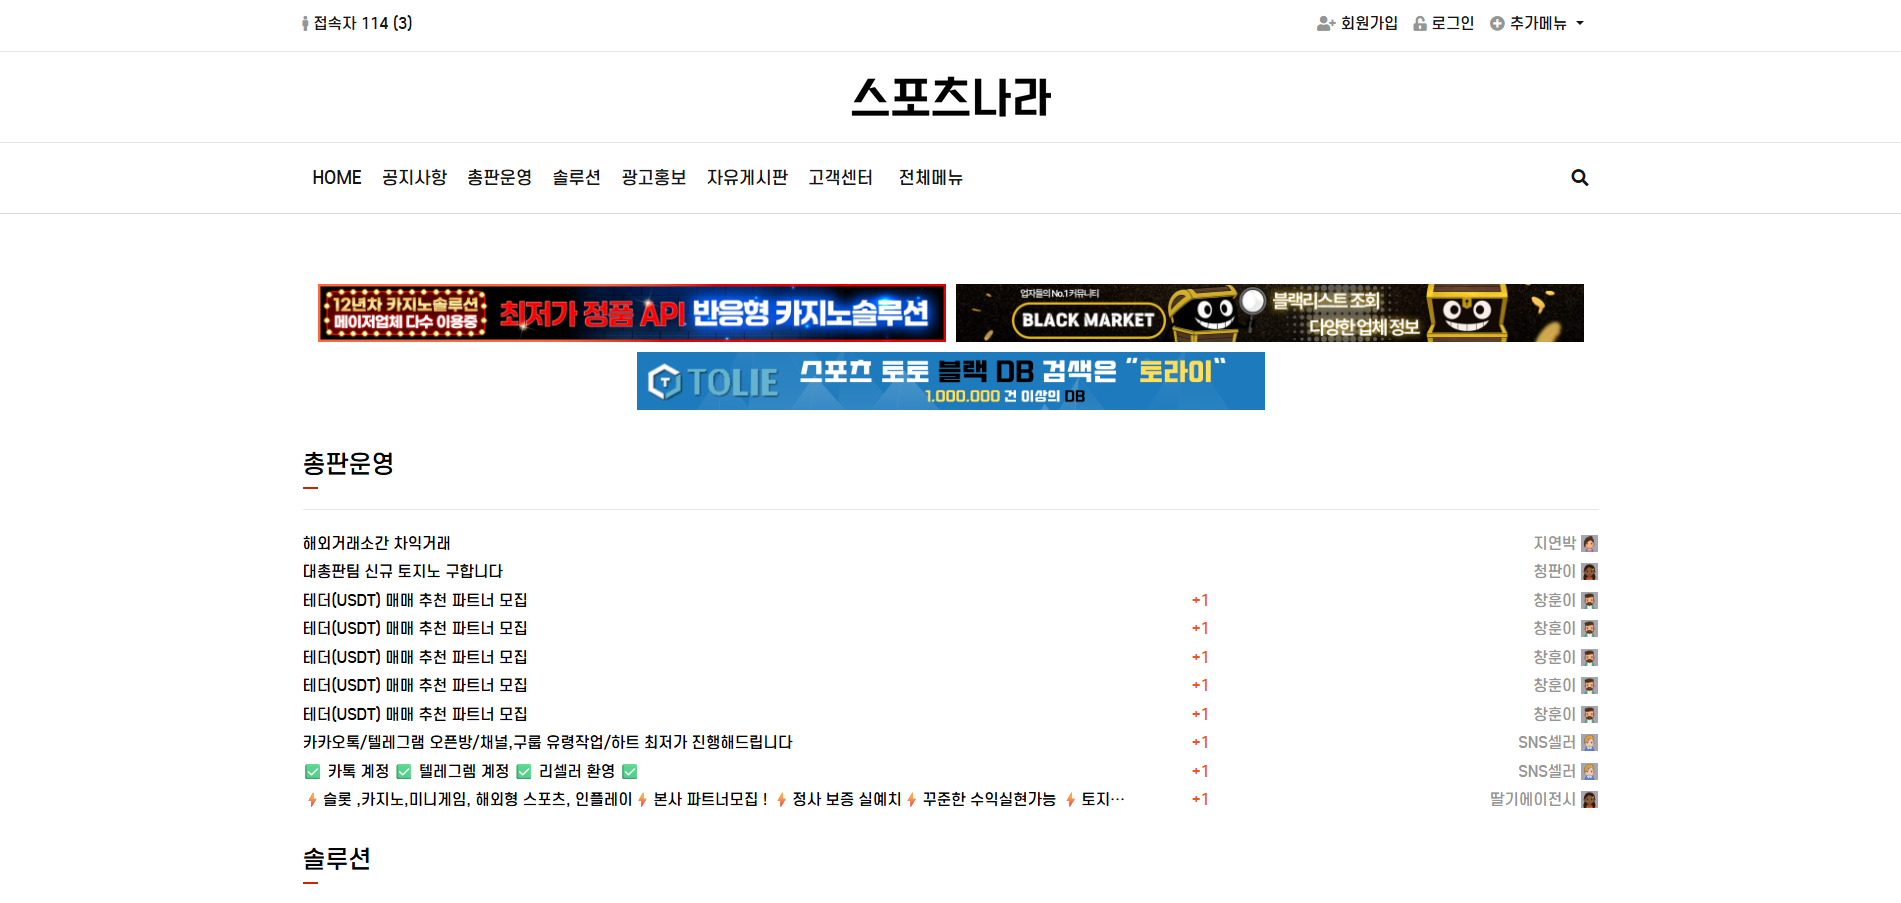Click the BLACK MARKET banner
1901x903 pixels.
pos(1269,313)
